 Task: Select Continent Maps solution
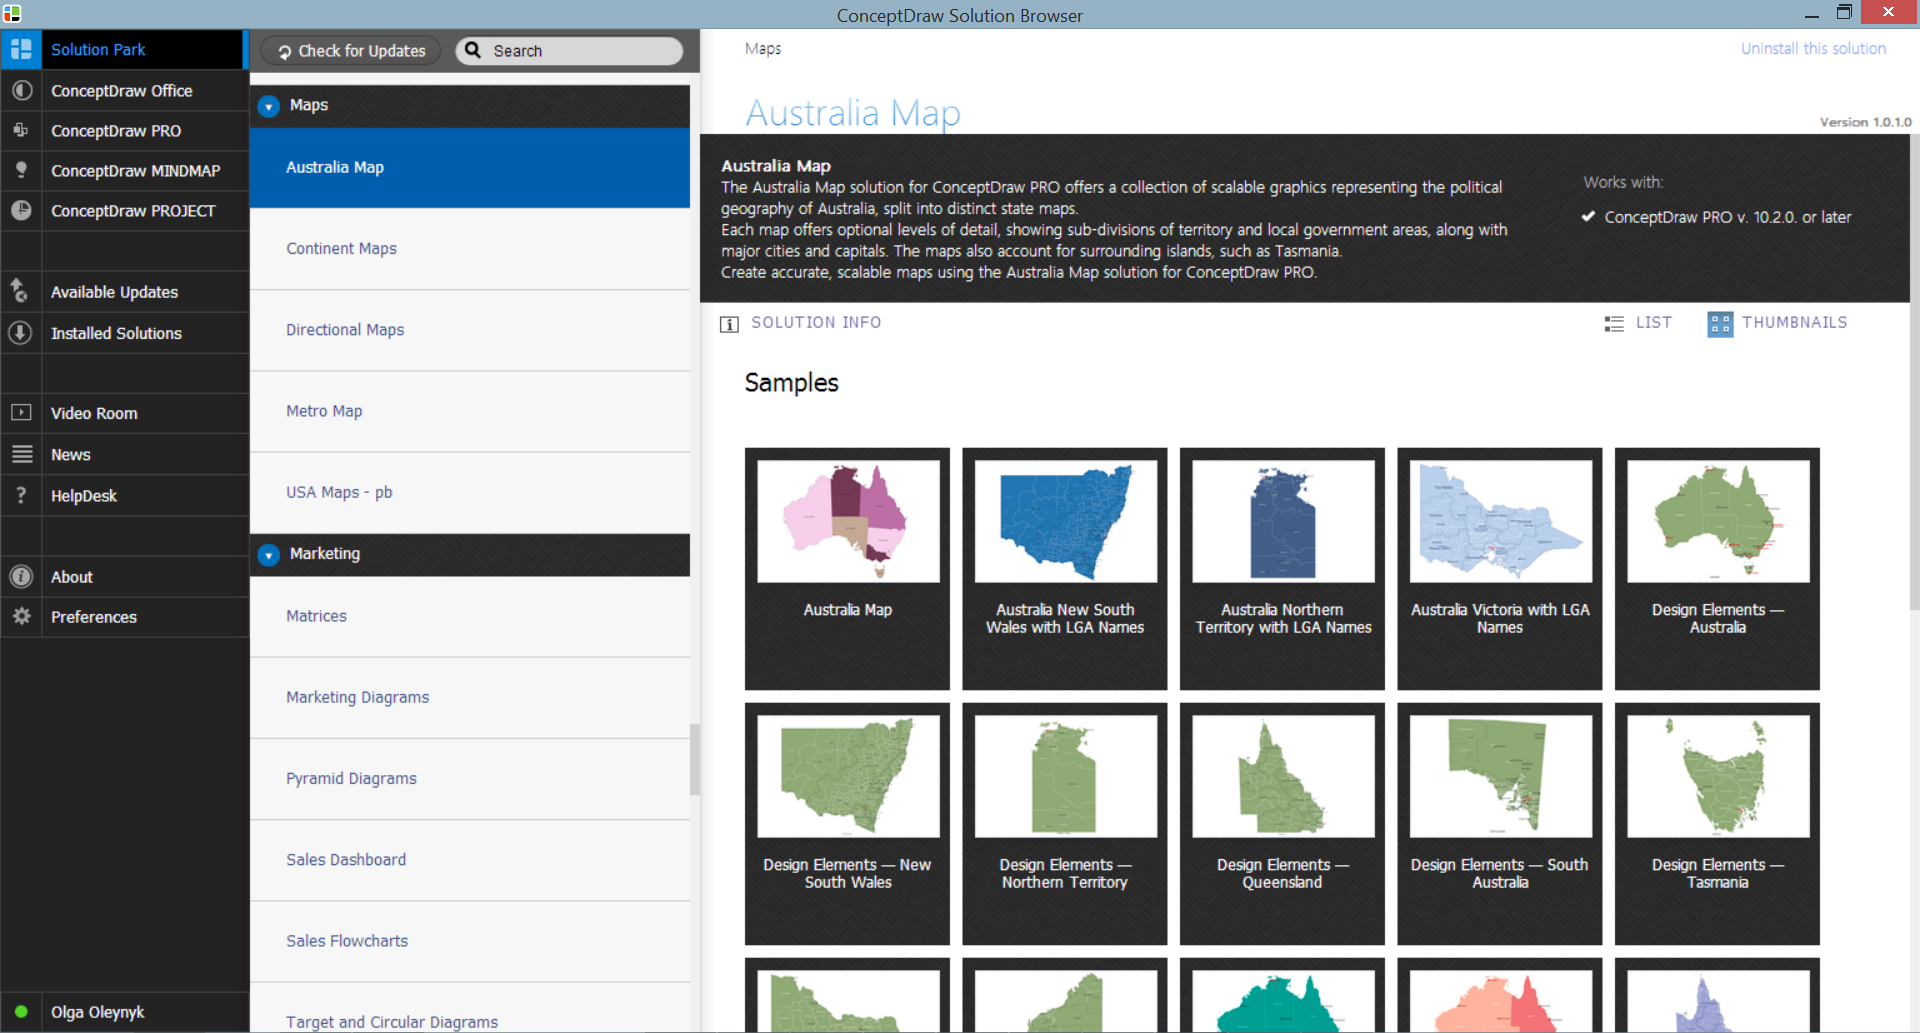[470, 248]
